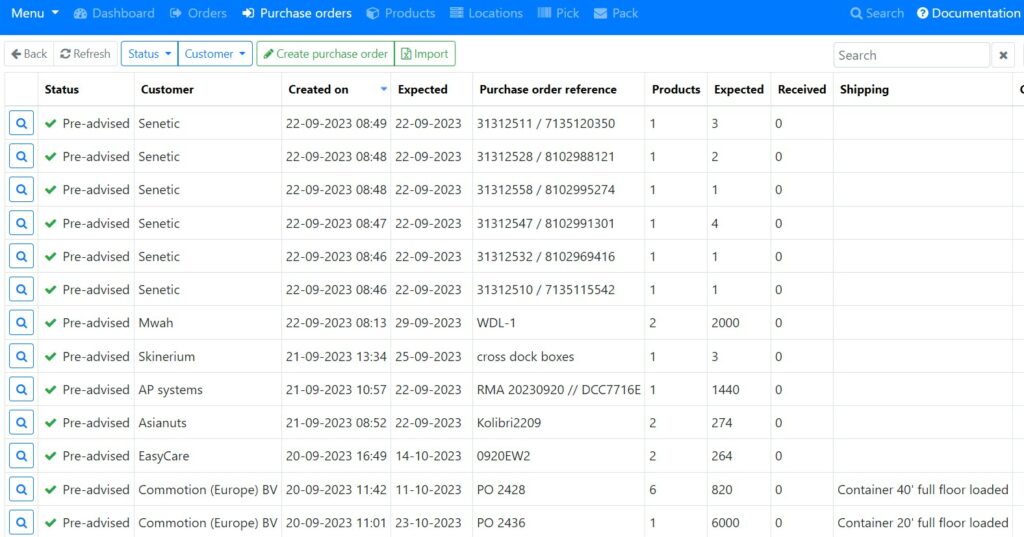
Task: Open the Status filter dropdown
Action: 150,54
